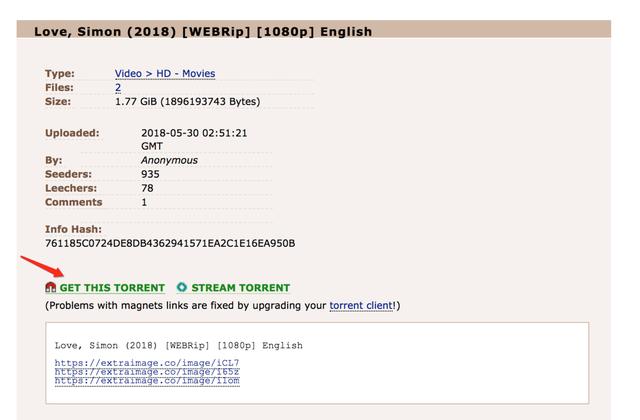Follow the 'torrent client' hyperlink

[361, 305]
